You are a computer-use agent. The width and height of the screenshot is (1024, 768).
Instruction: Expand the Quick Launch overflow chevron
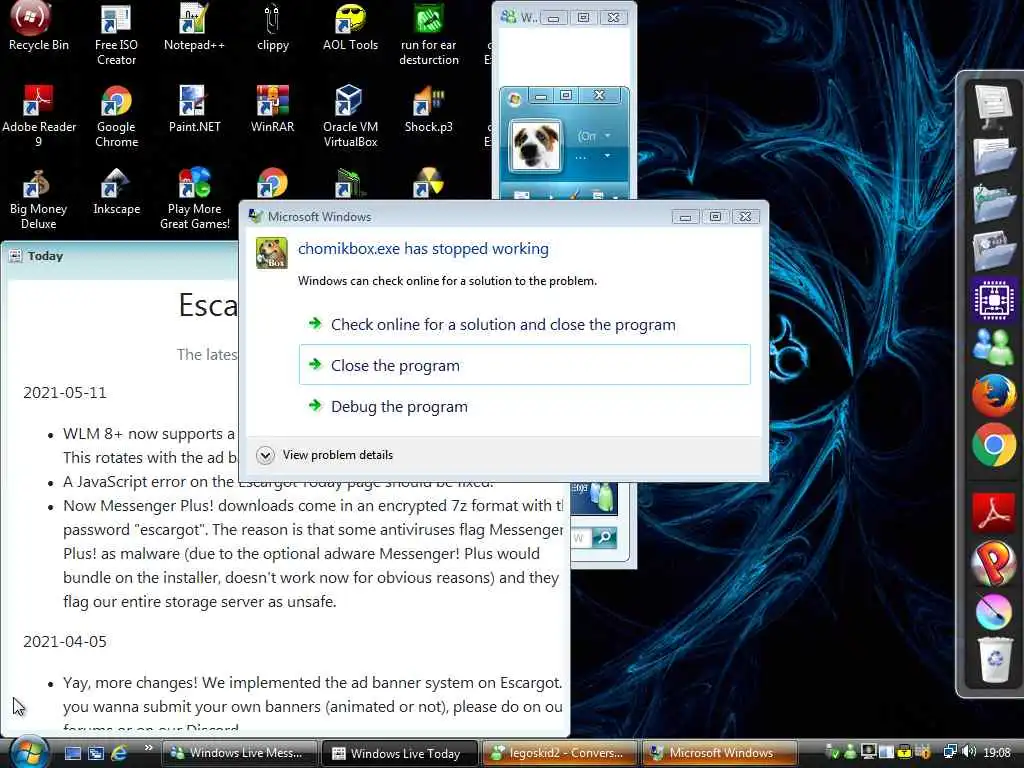pyautogui.click(x=148, y=748)
